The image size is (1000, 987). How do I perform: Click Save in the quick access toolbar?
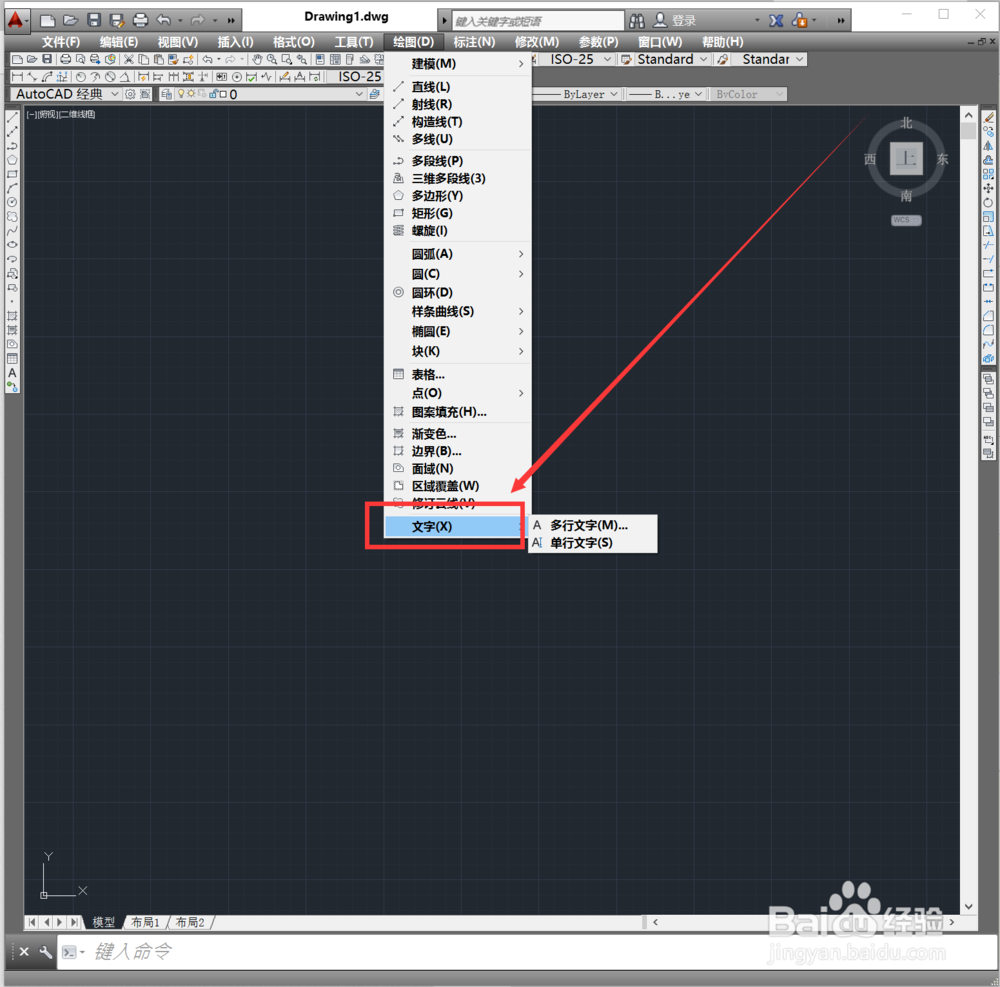click(94, 20)
